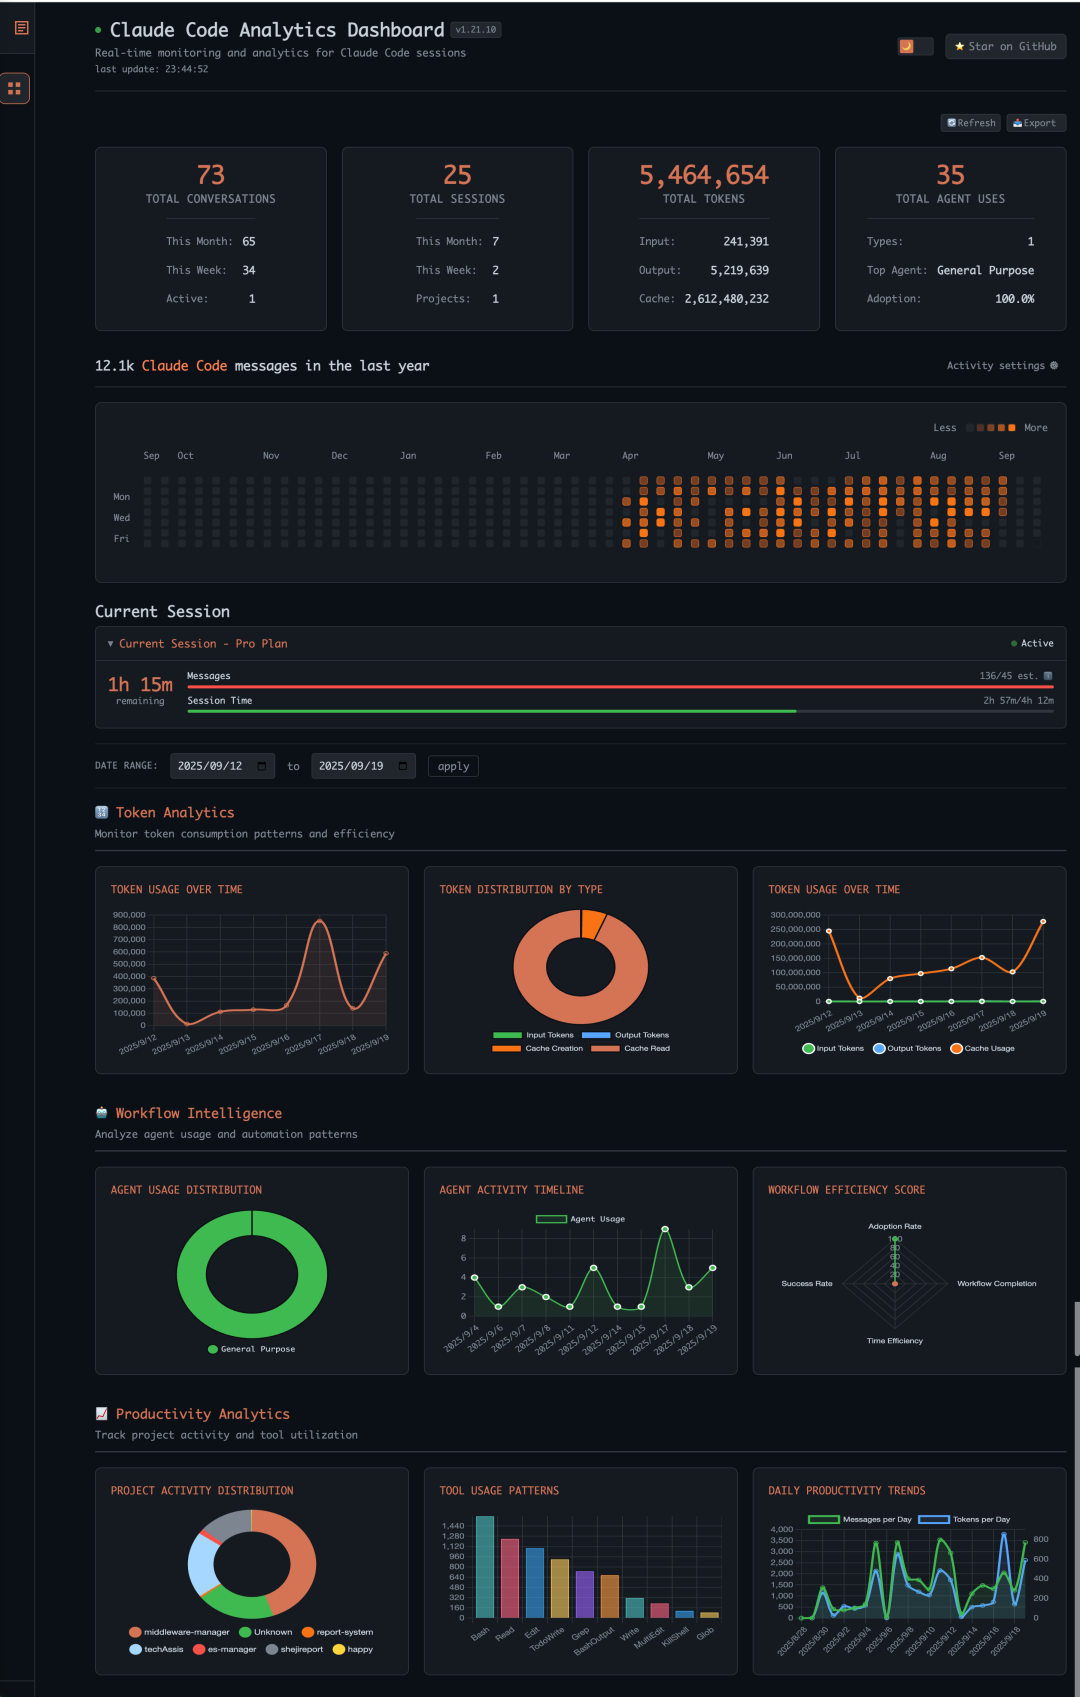Screen dimensions: 1080x1697
Task: Toggle dark mode with the moon switch
Action: 915,46
